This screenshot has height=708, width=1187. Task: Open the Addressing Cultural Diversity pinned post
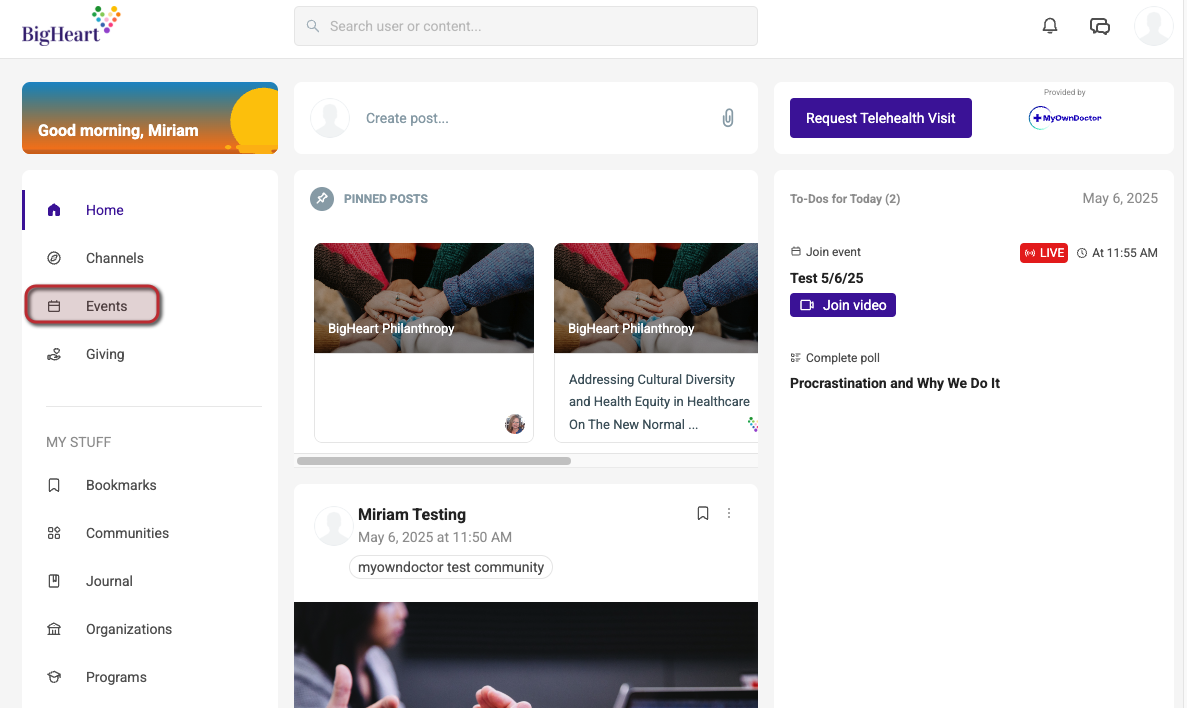(656, 342)
